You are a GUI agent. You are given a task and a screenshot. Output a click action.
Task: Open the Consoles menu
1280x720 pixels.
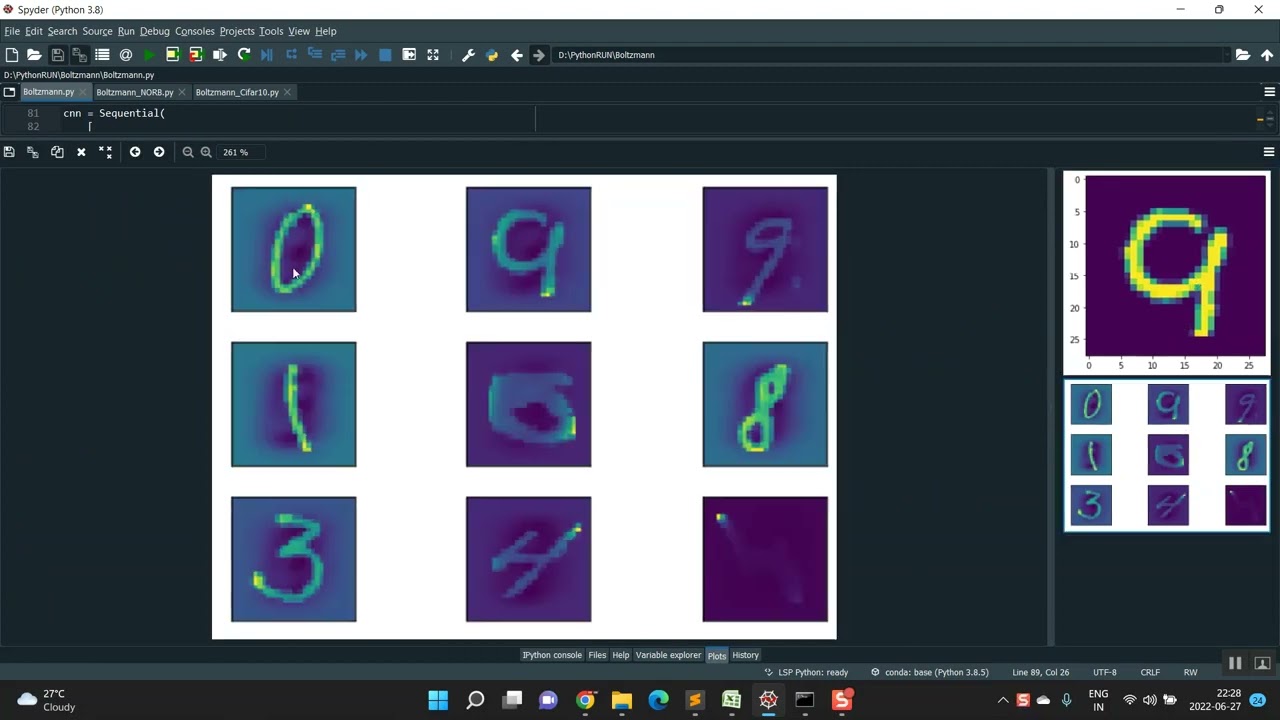(195, 31)
